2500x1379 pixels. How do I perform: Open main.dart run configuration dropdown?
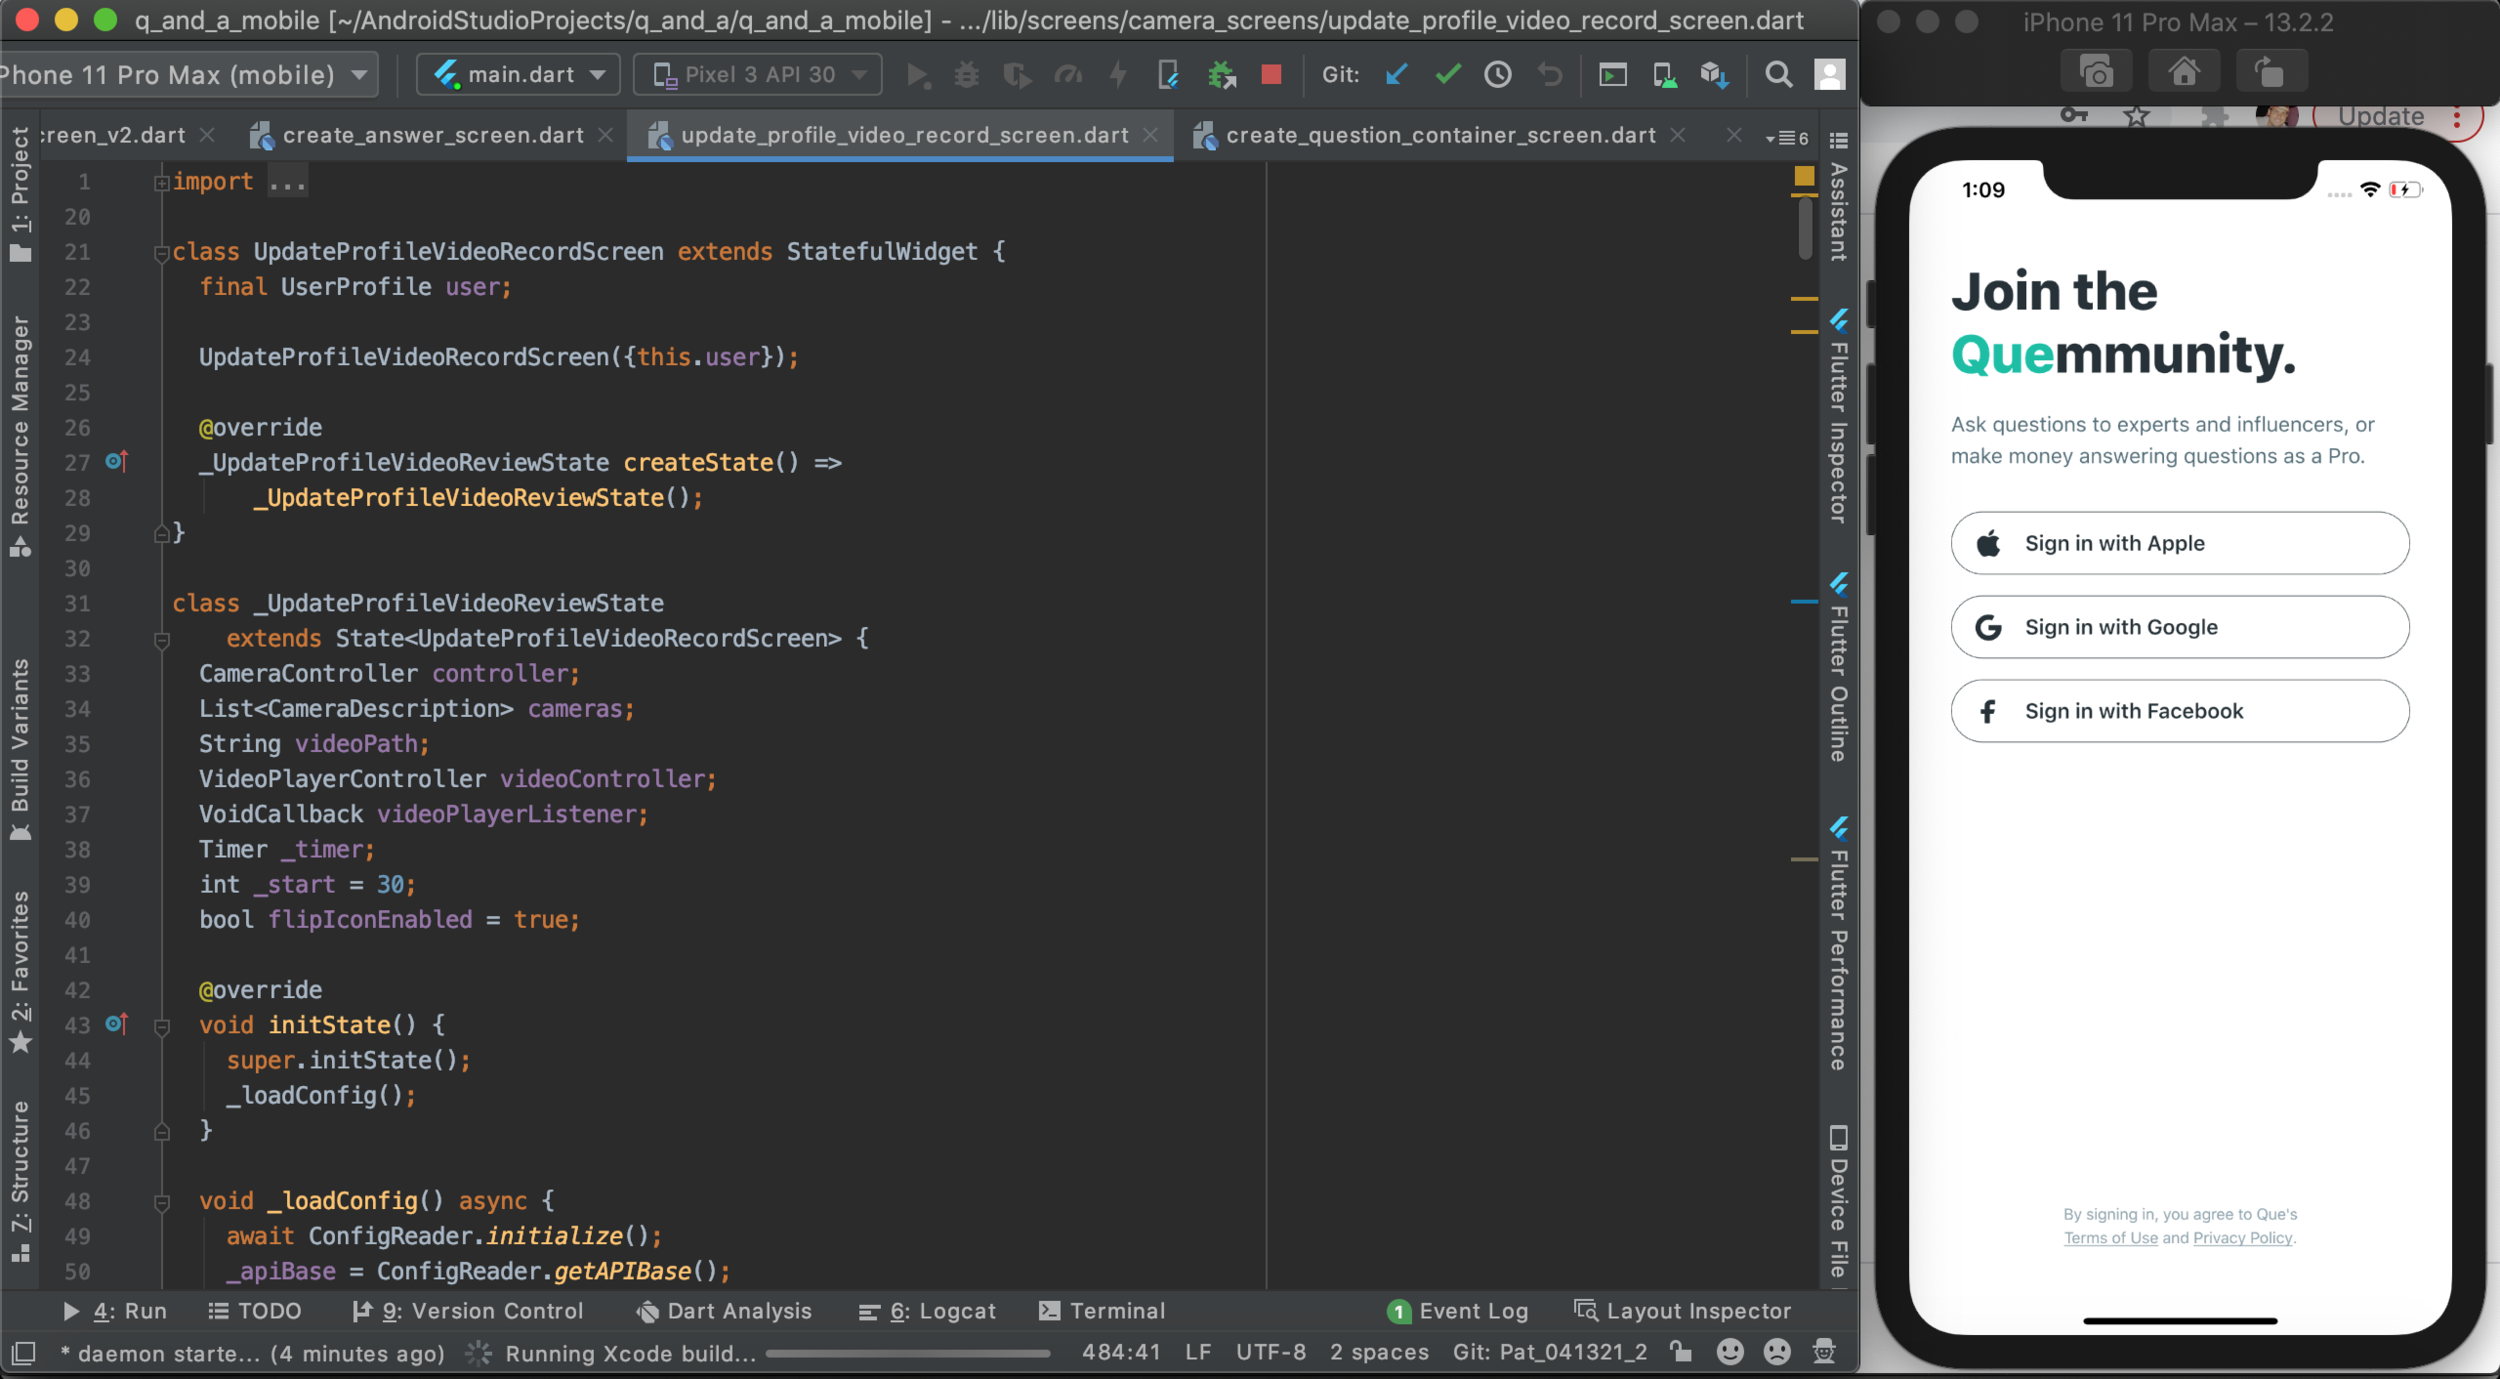tap(518, 75)
